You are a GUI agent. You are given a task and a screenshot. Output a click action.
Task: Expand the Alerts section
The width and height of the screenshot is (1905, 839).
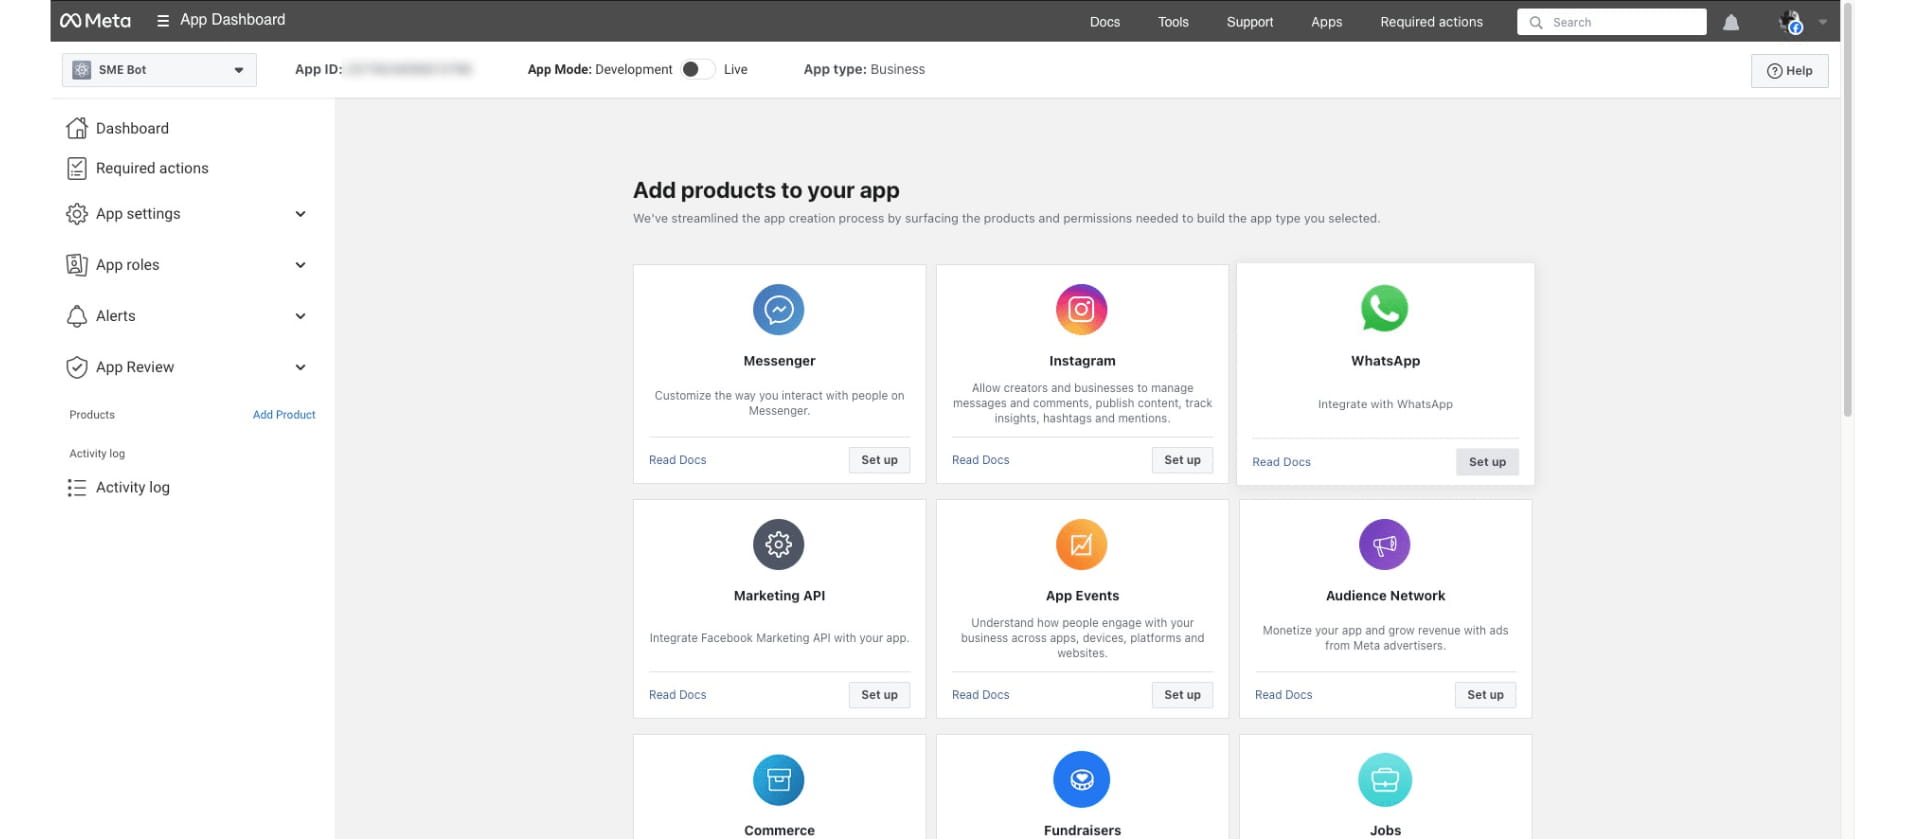pyautogui.click(x=300, y=316)
